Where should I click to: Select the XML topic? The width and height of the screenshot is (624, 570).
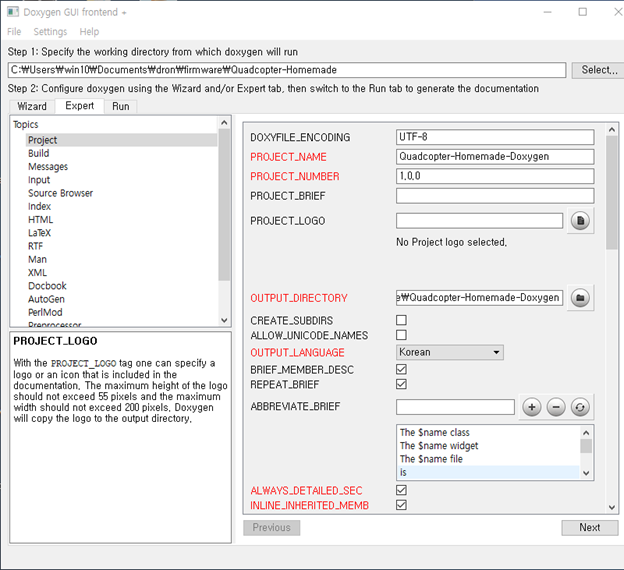coord(37,273)
